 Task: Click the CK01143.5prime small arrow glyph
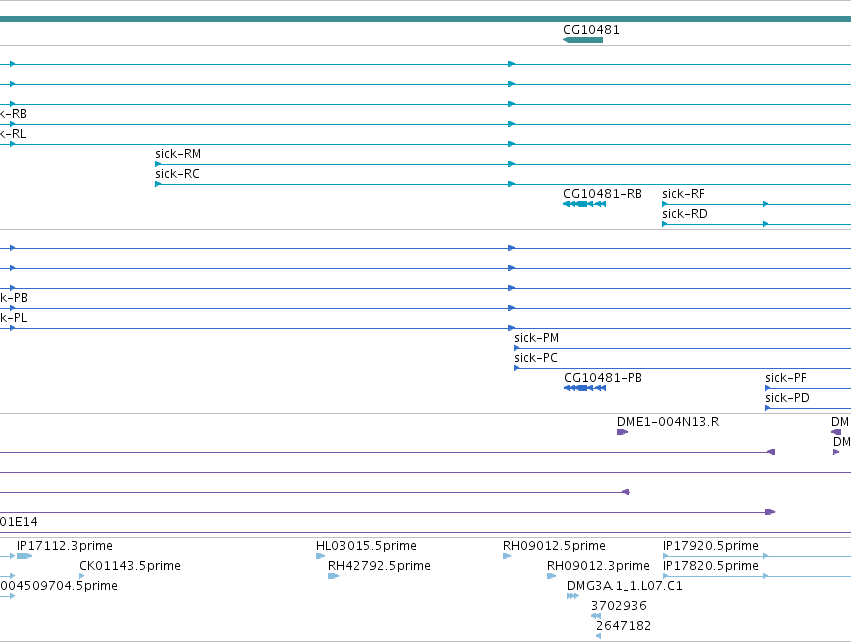[81, 576]
